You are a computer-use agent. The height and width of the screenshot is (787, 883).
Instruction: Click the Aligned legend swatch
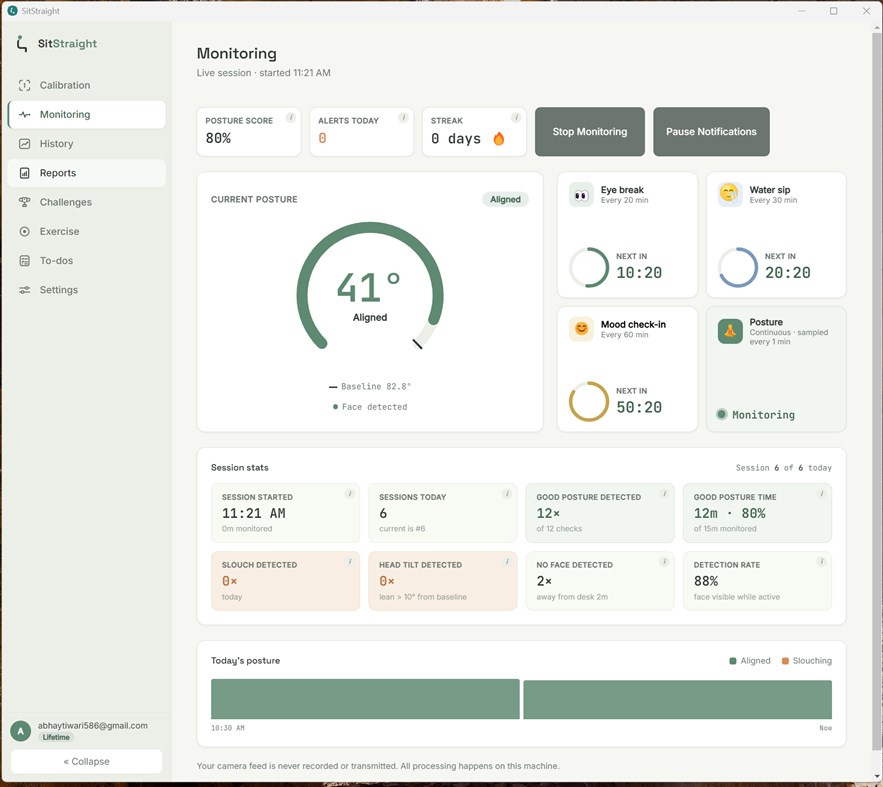[733, 661]
